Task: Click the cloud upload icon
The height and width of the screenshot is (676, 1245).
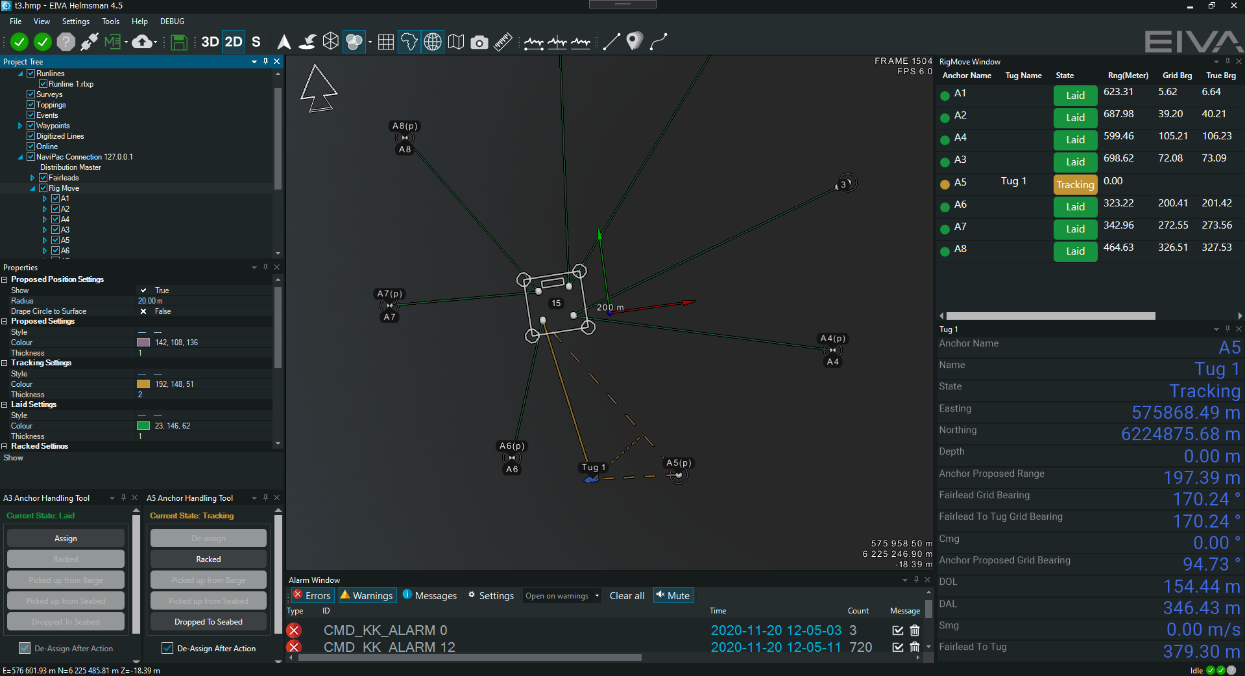Action: tap(143, 42)
